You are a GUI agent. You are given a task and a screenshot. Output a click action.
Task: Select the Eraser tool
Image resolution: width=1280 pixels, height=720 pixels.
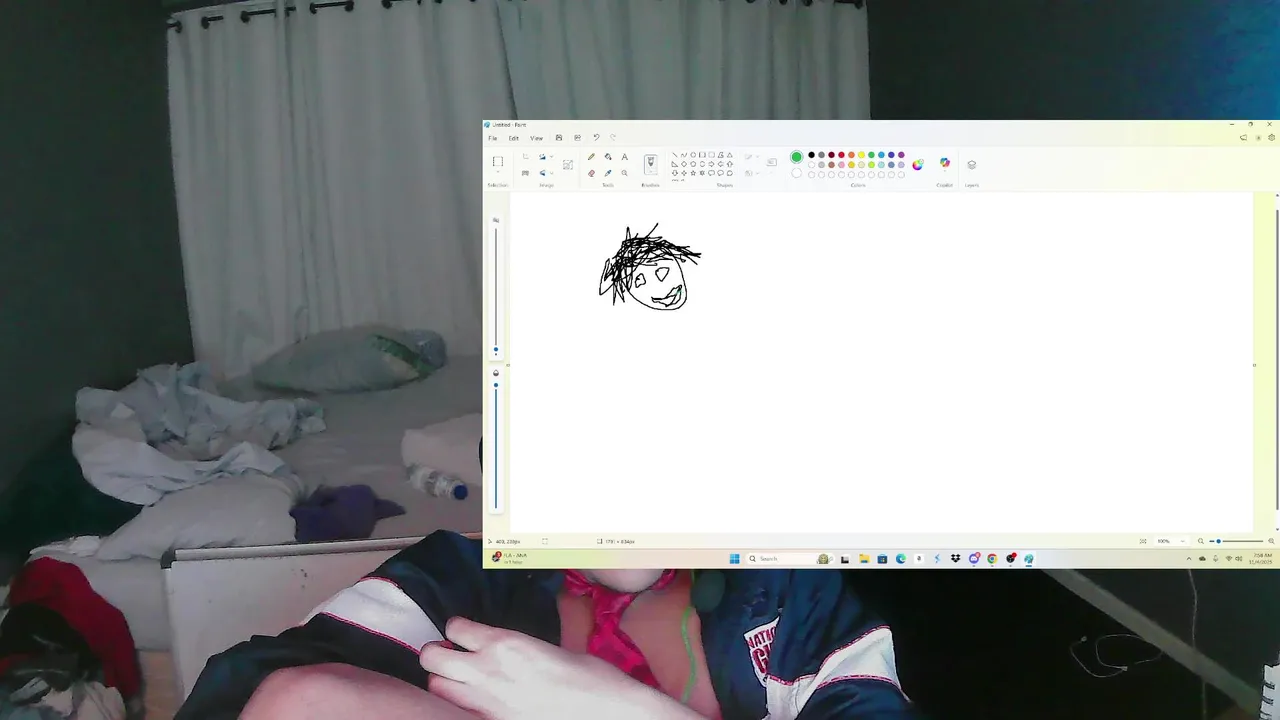pyautogui.click(x=591, y=173)
